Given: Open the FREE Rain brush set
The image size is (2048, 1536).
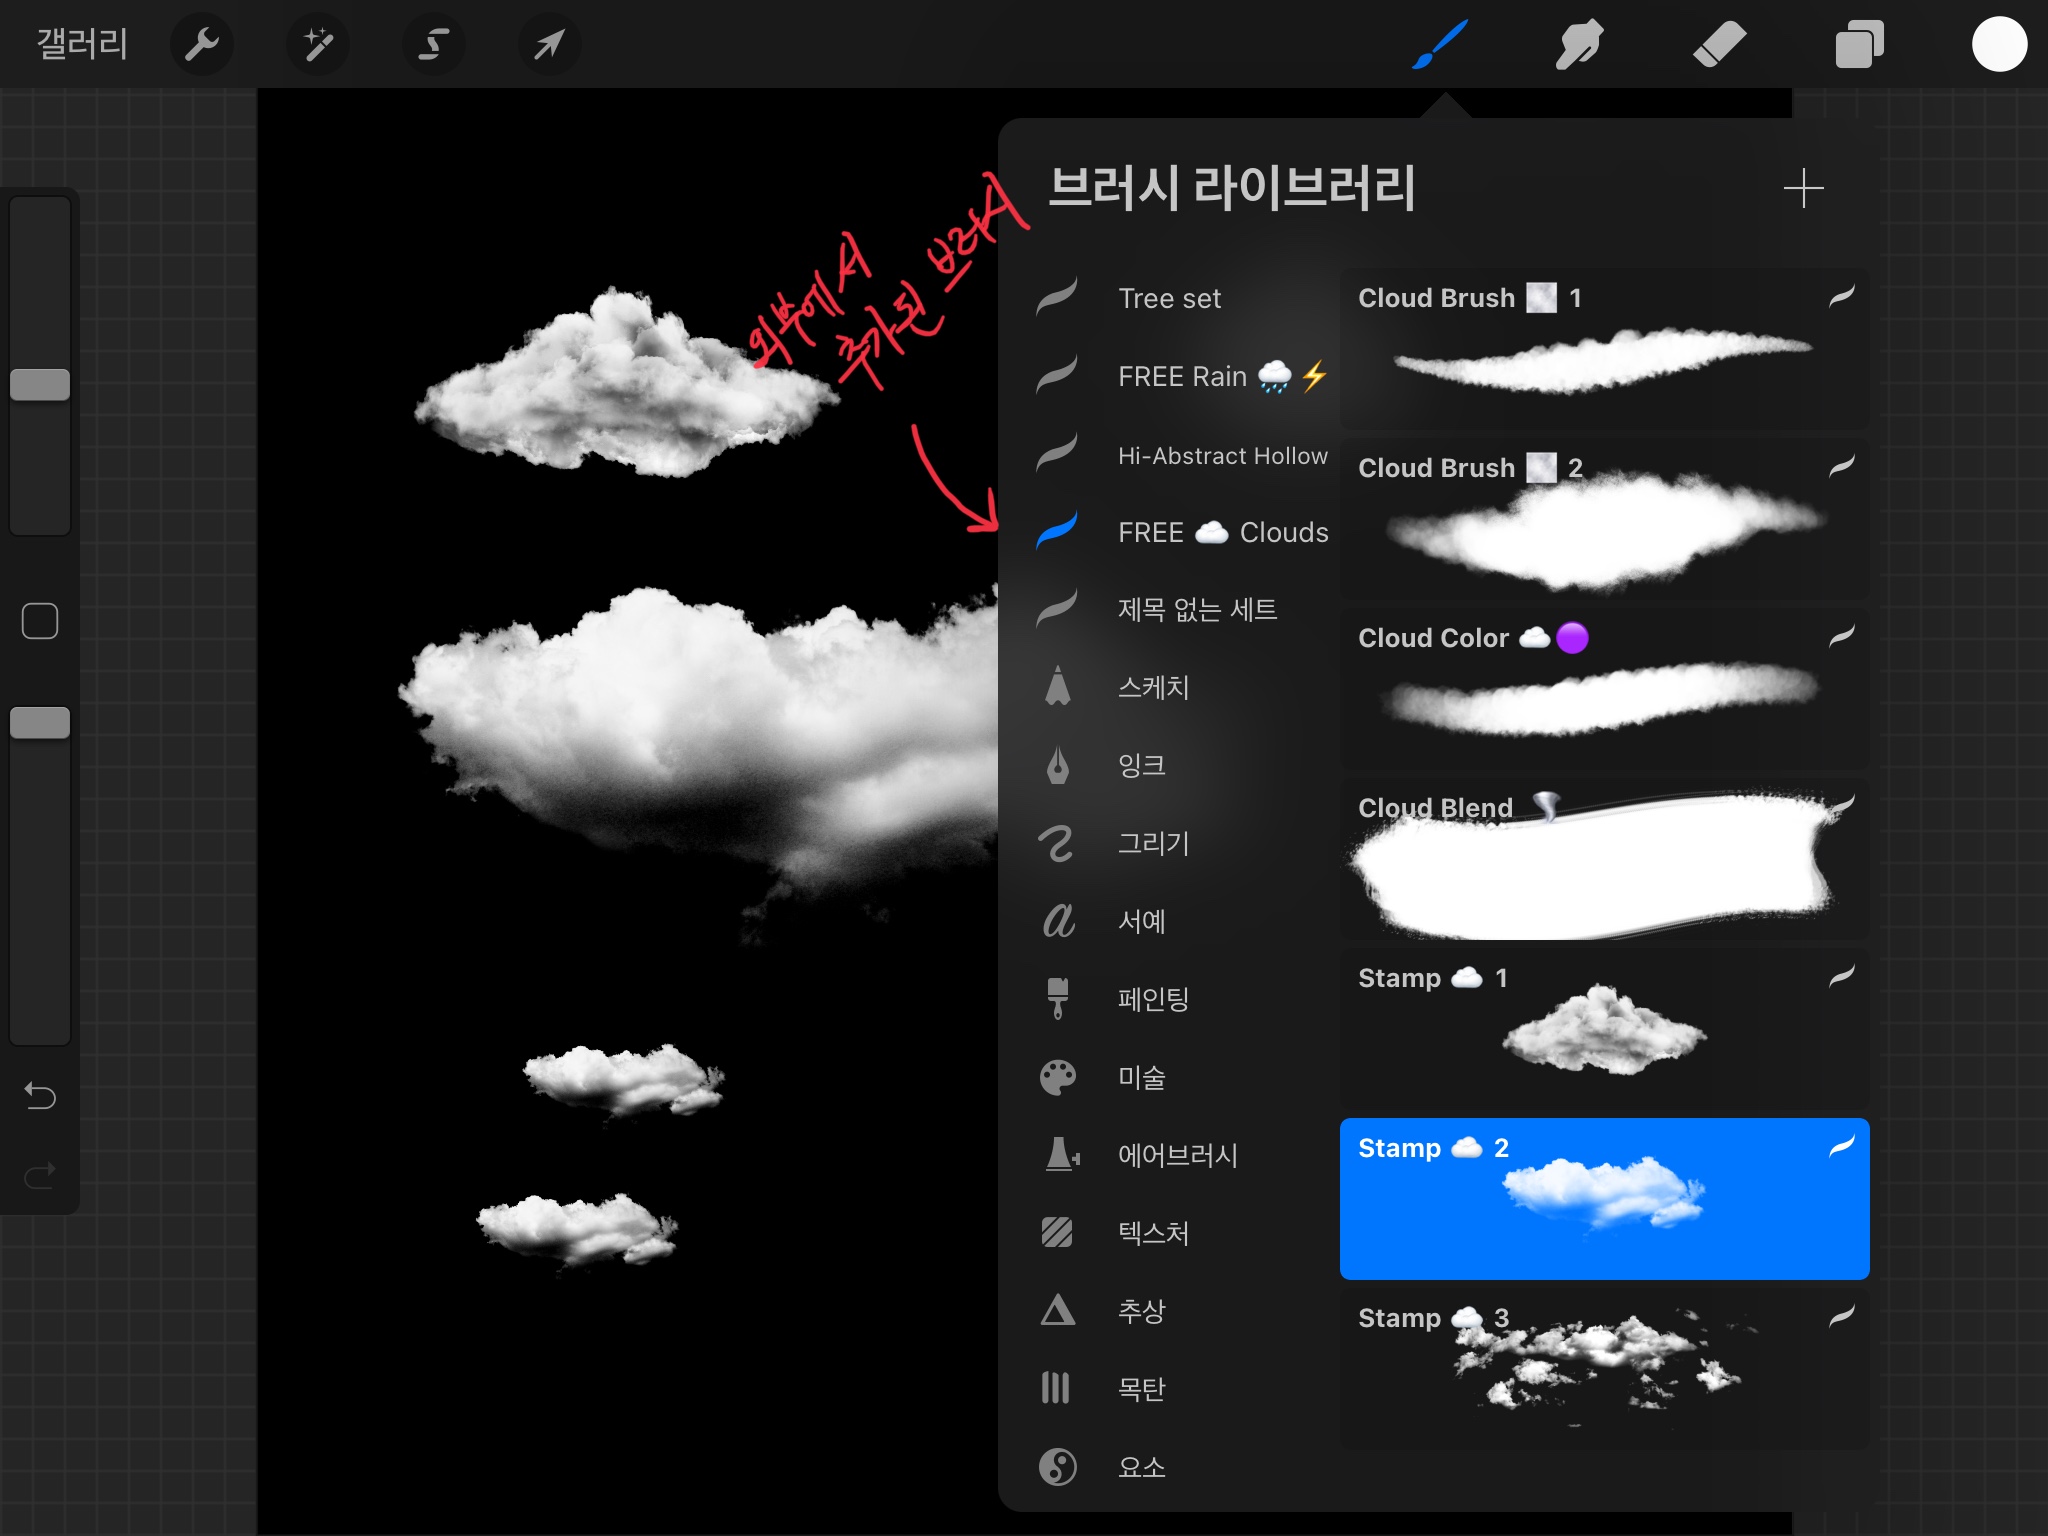Looking at the screenshot, I should (x=1184, y=376).
